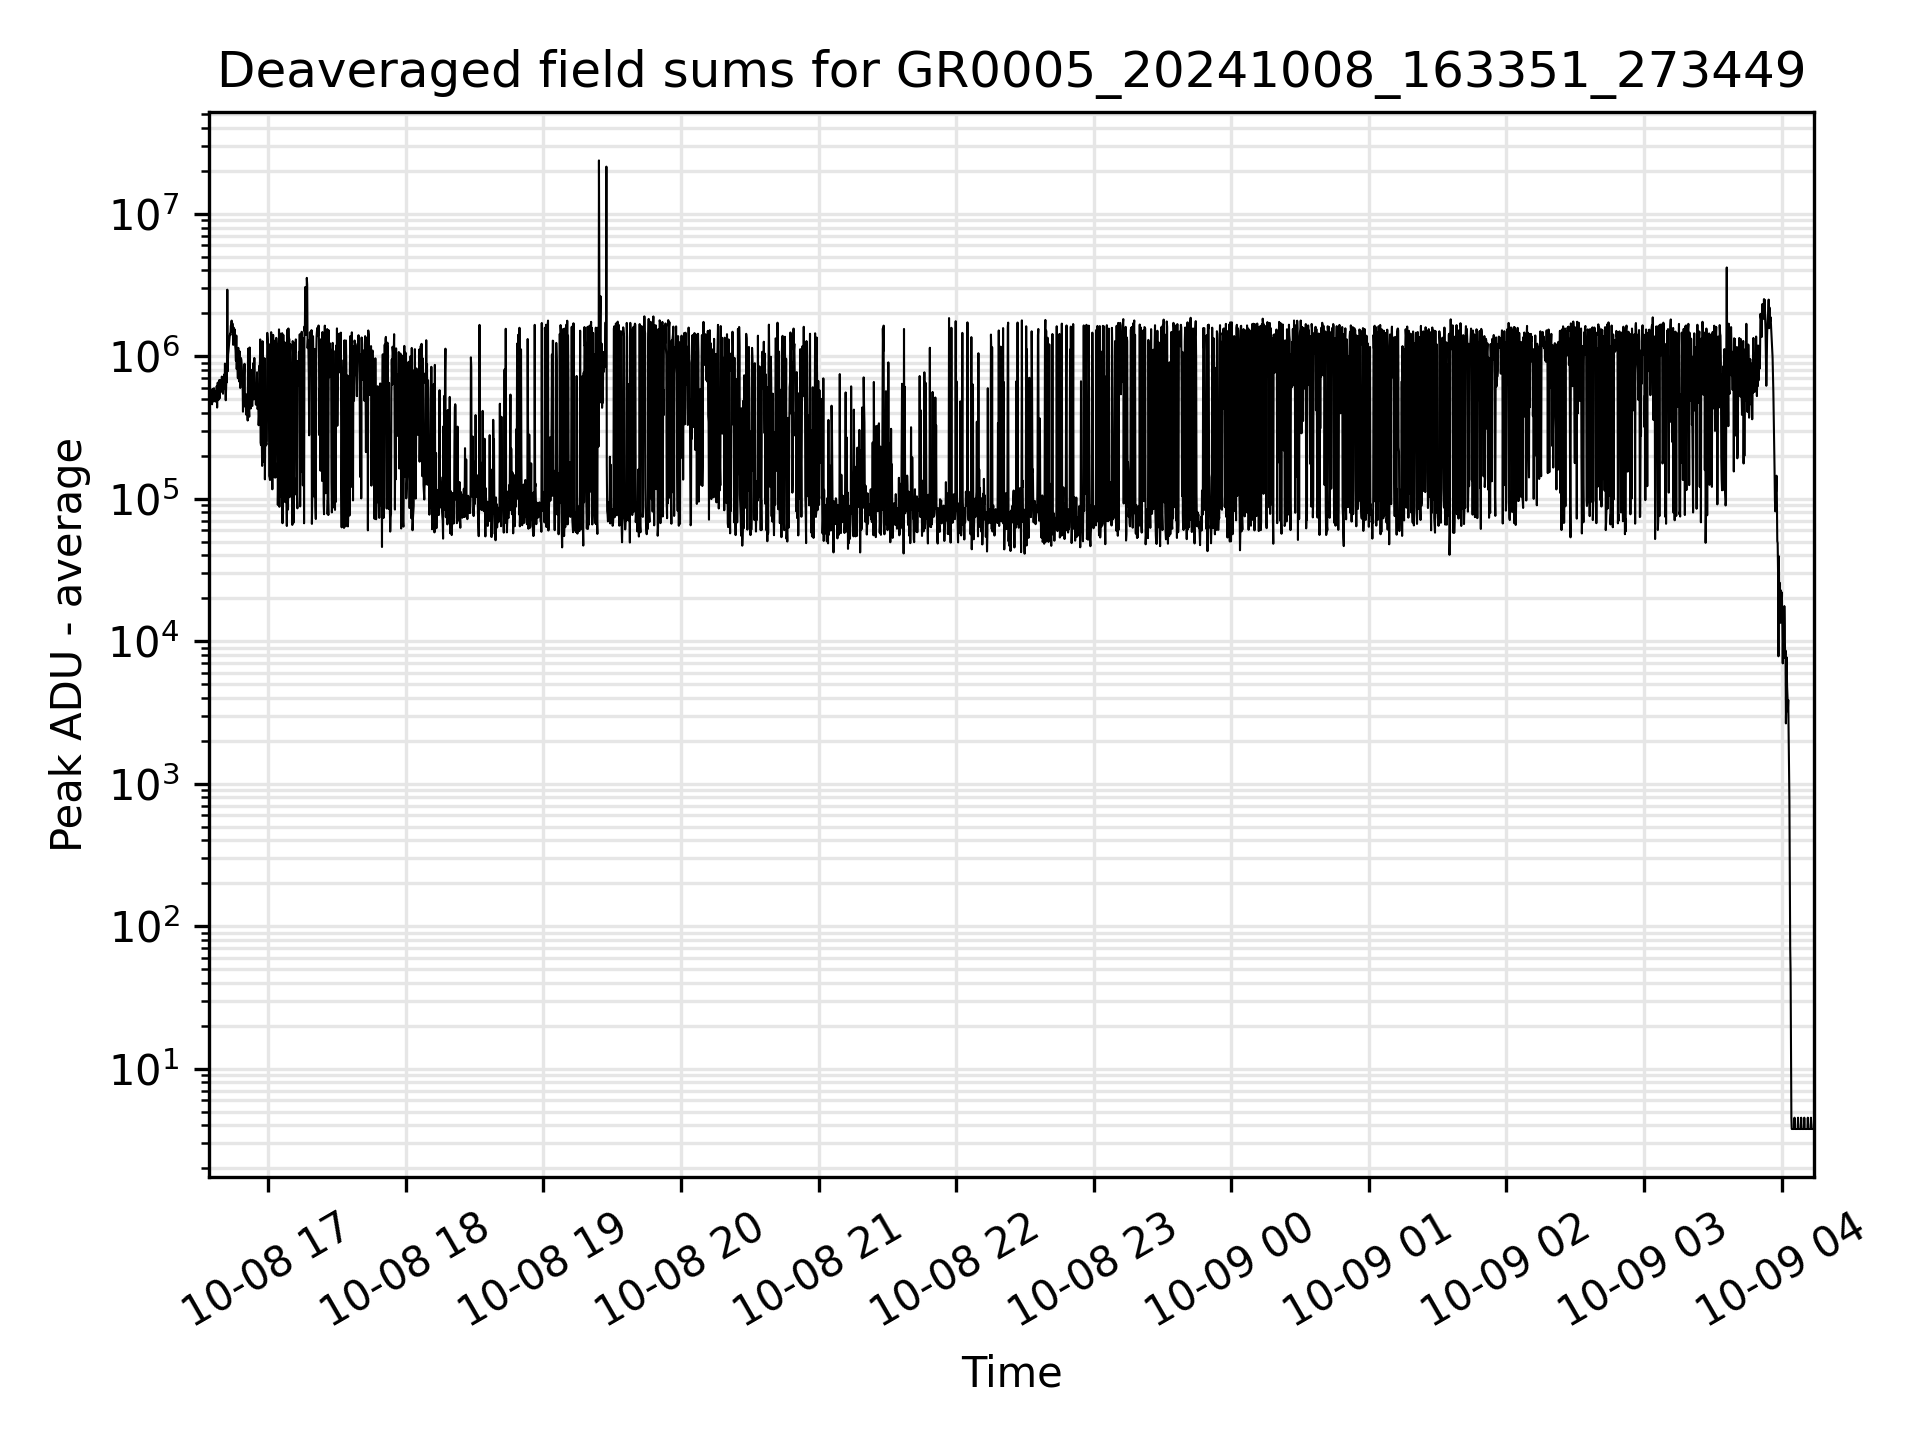Image resolution: width=1920 pixels, height=1440 pixels.
Task: Click the tallest spike peak above 10^7
Action: pyautogui.click(x=599, y=161)
